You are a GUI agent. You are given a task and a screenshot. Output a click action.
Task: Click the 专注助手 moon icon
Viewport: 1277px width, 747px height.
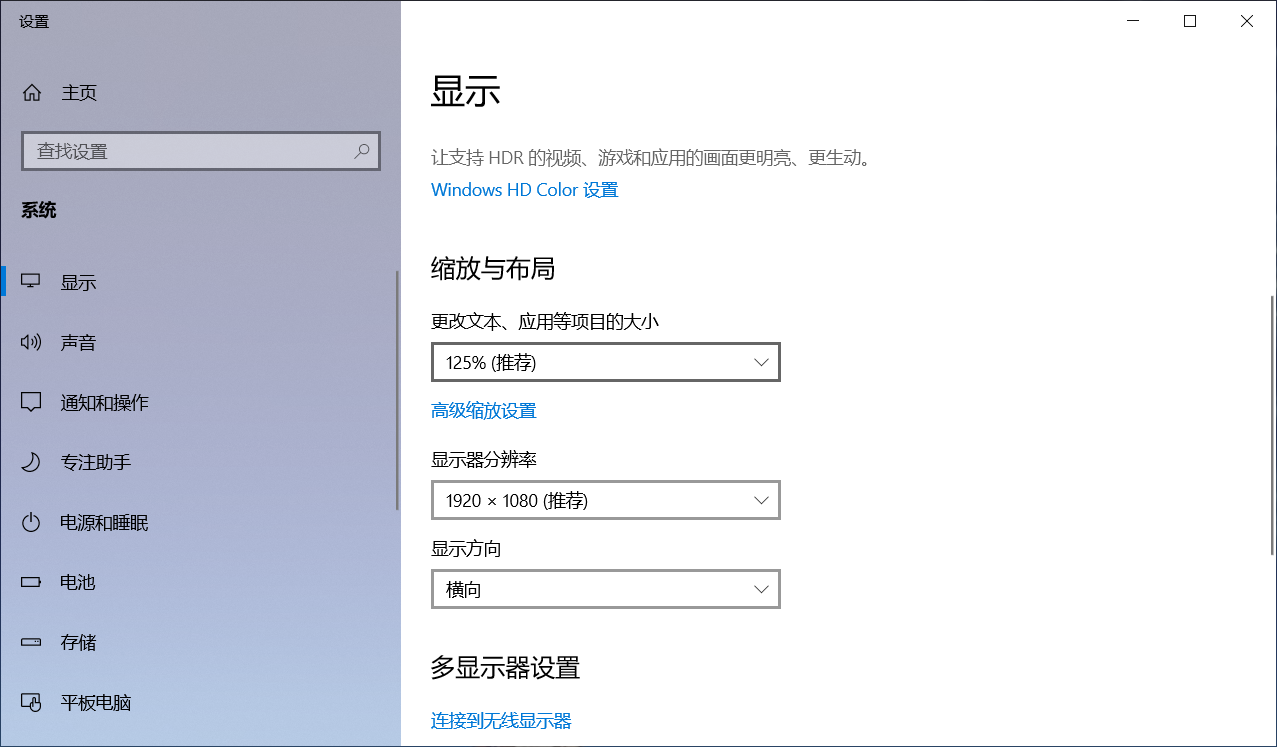point(32,462)
